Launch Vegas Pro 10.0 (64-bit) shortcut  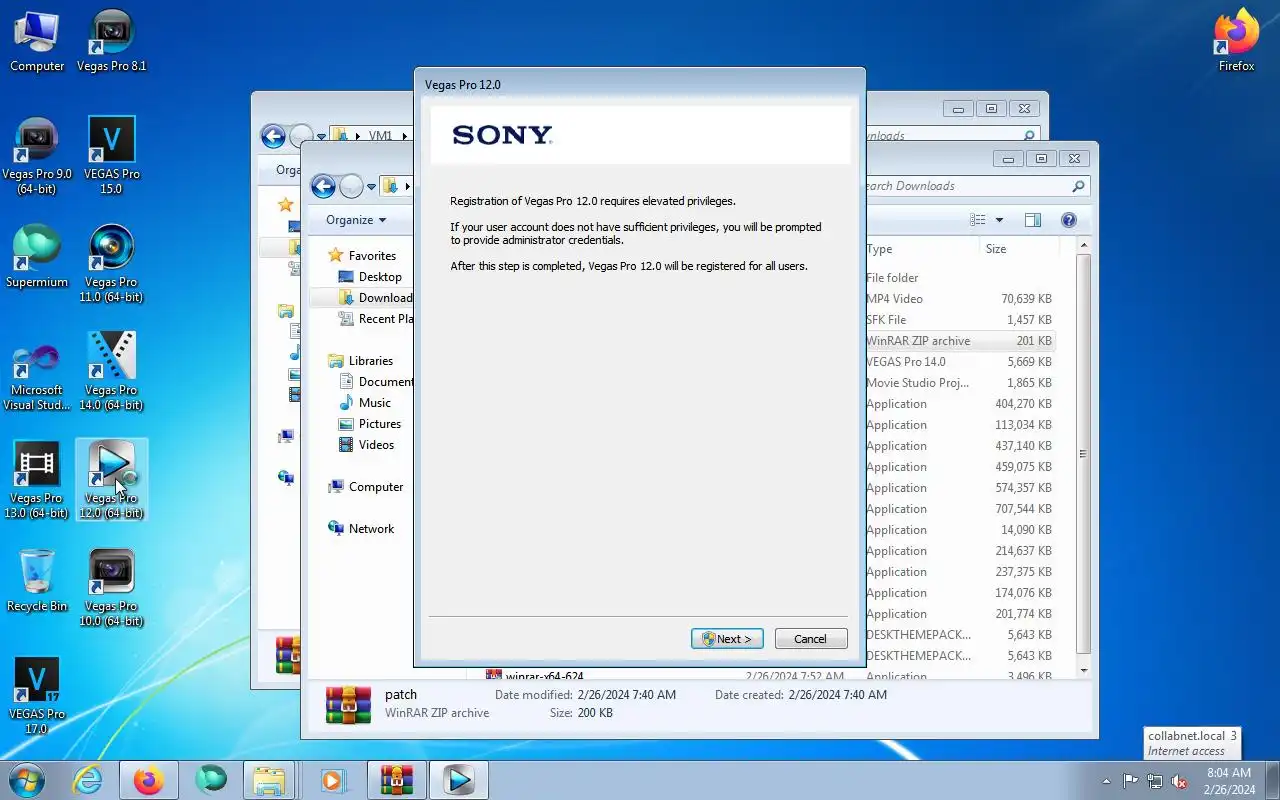point(112,588)
